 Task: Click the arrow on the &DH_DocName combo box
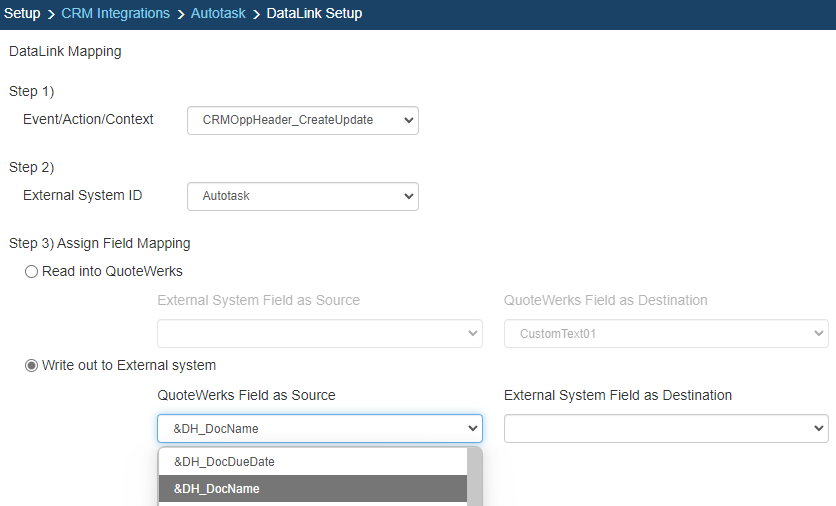point(472,429)
